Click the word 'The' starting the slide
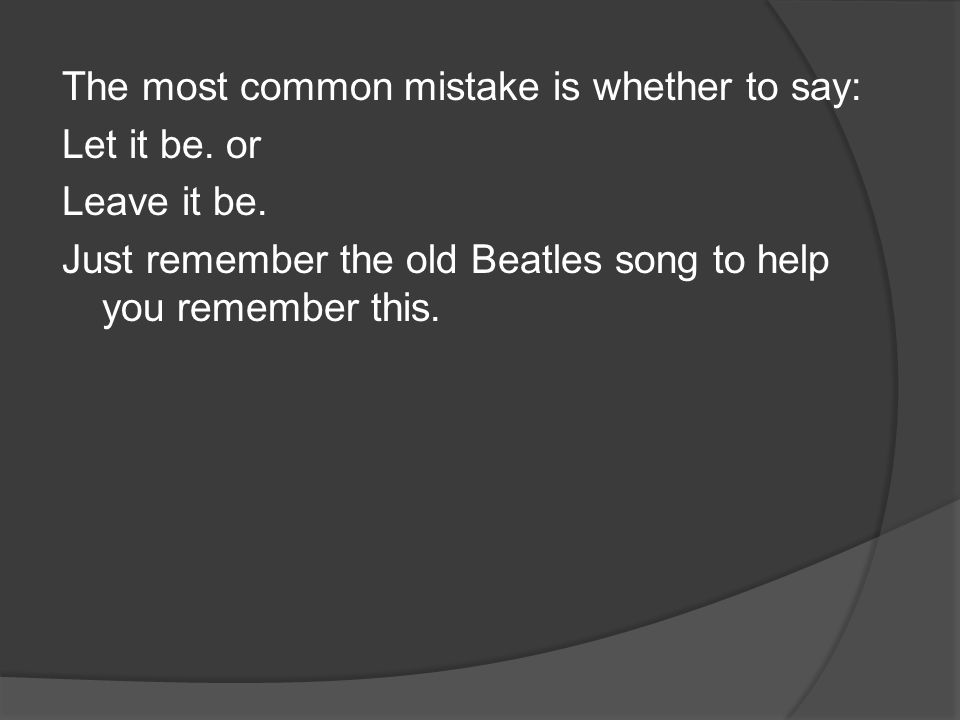 (95, 86)
